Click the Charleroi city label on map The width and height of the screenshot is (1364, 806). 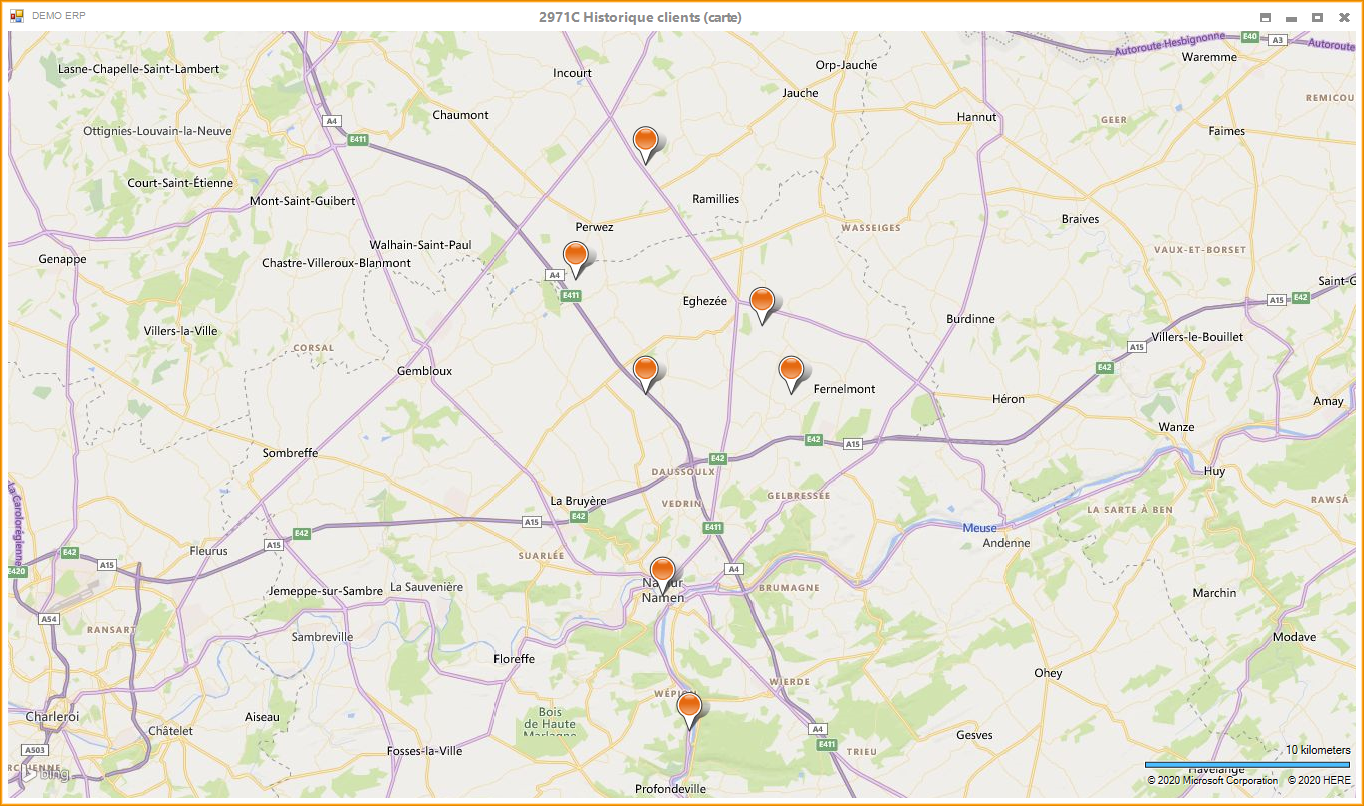pos(52,717)
